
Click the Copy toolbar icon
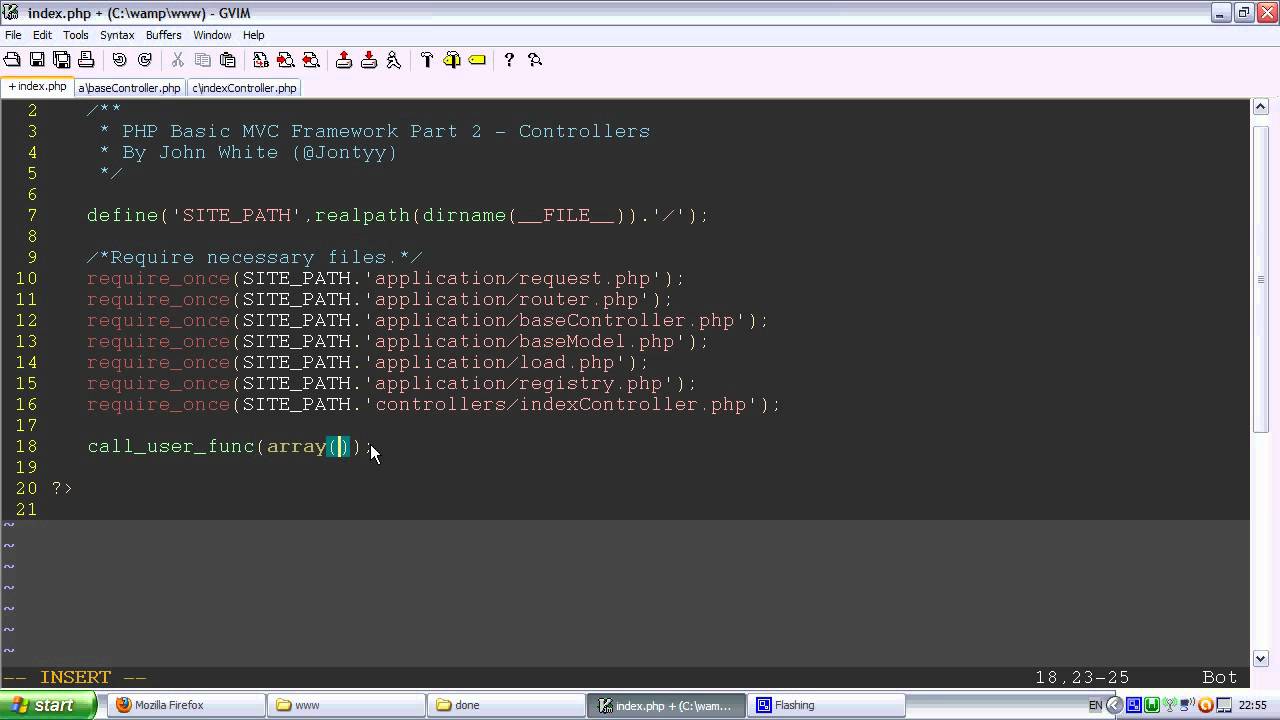tap(203, 60)
